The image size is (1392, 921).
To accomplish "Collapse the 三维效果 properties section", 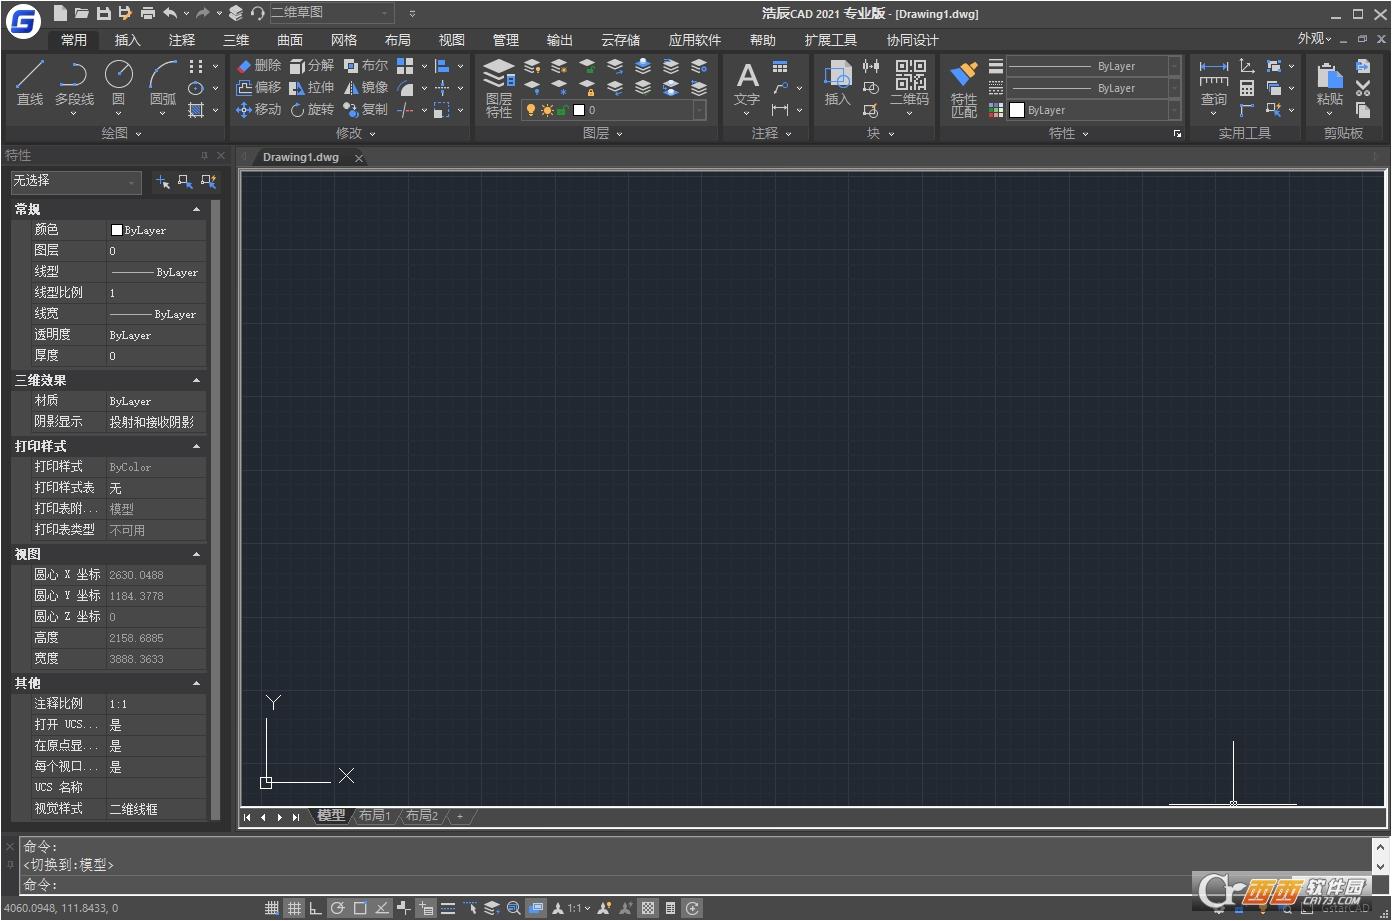I will [196, 380].
